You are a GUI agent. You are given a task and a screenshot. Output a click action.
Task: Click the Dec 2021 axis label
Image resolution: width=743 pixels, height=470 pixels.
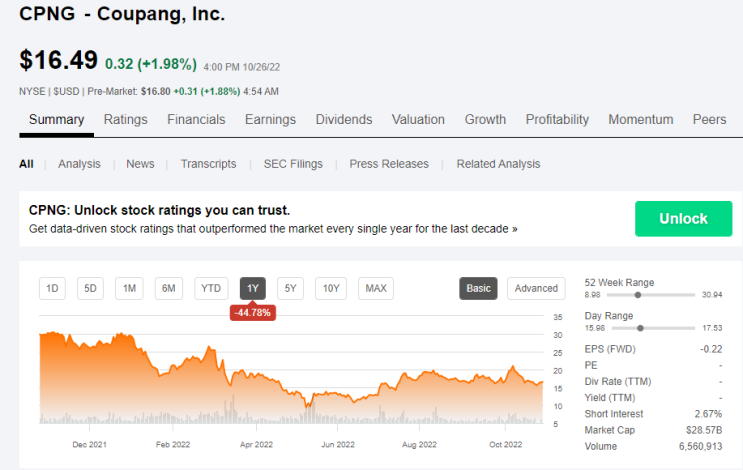point(90,444)
